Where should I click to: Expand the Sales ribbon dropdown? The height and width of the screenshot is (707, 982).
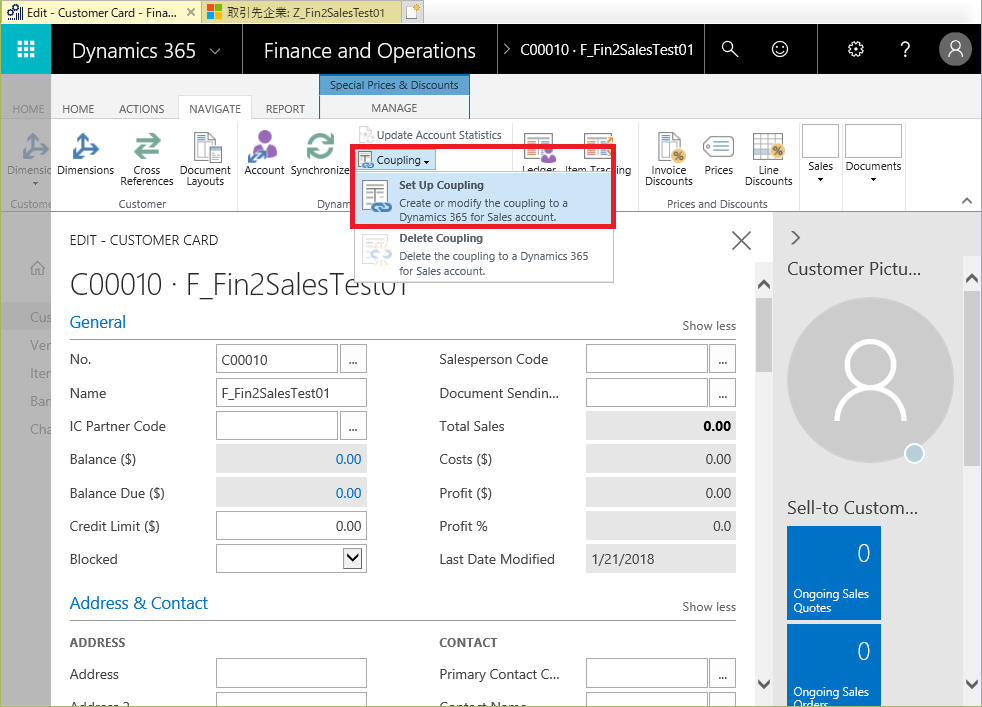click(x=820, y=154)
